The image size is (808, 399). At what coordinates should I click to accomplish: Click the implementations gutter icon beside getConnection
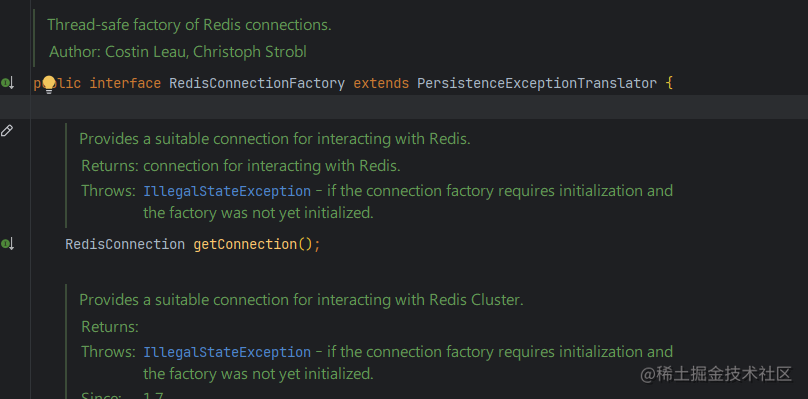pyautogui.click(x=8, y=244)
